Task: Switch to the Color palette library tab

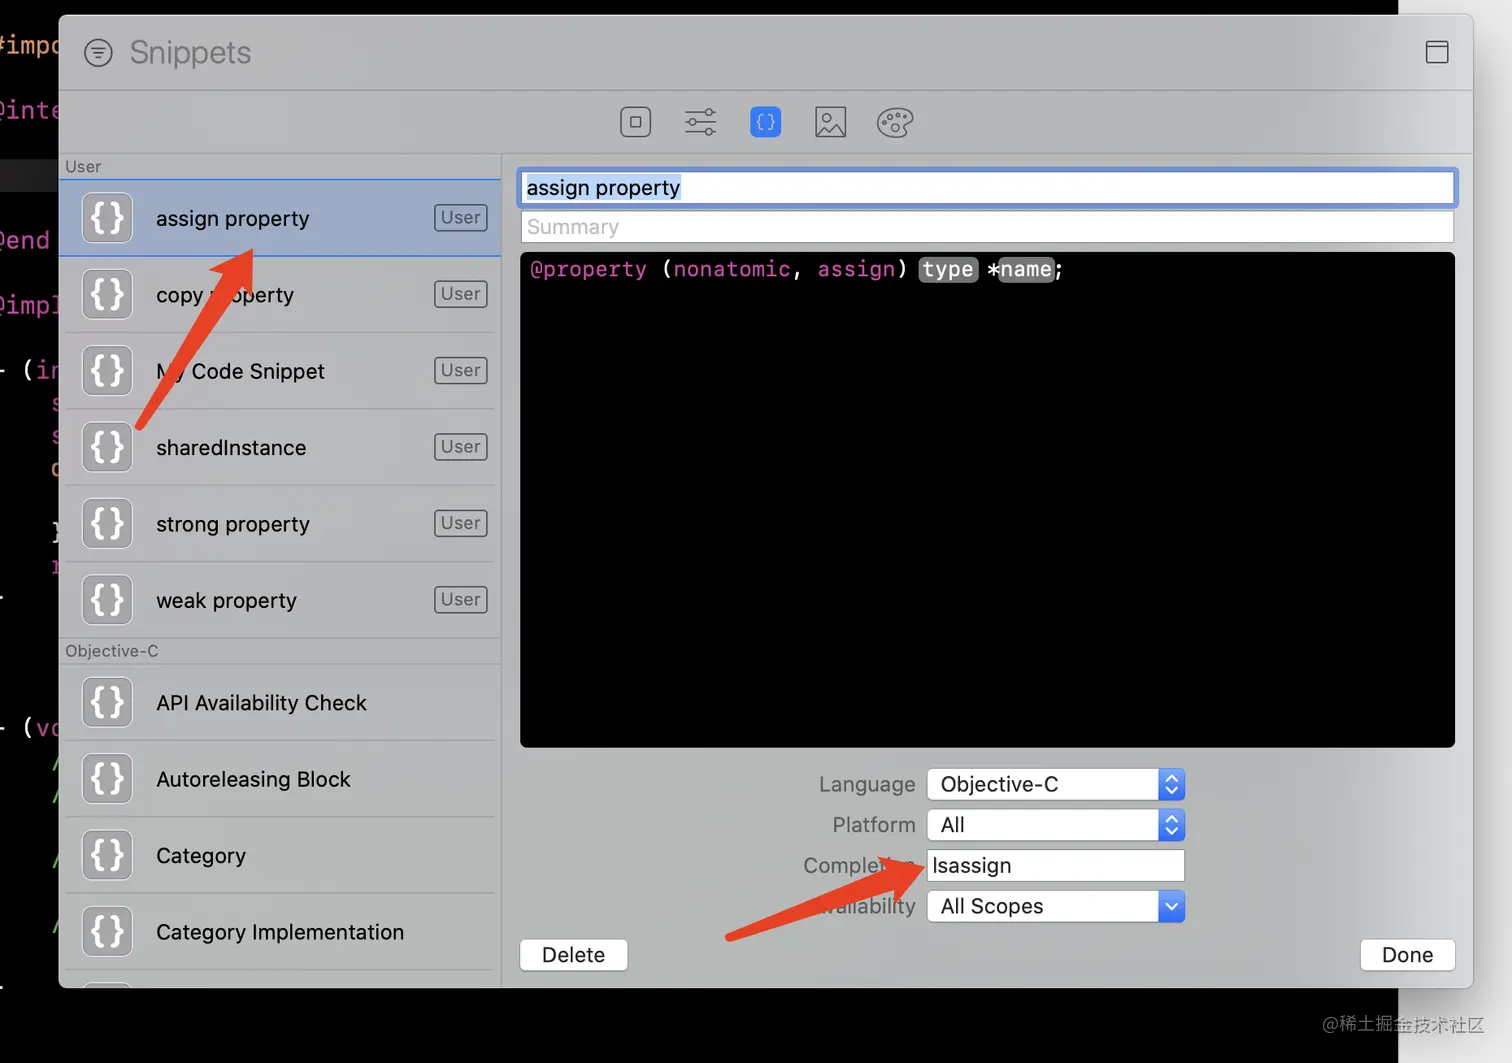Action: [895, 122]
